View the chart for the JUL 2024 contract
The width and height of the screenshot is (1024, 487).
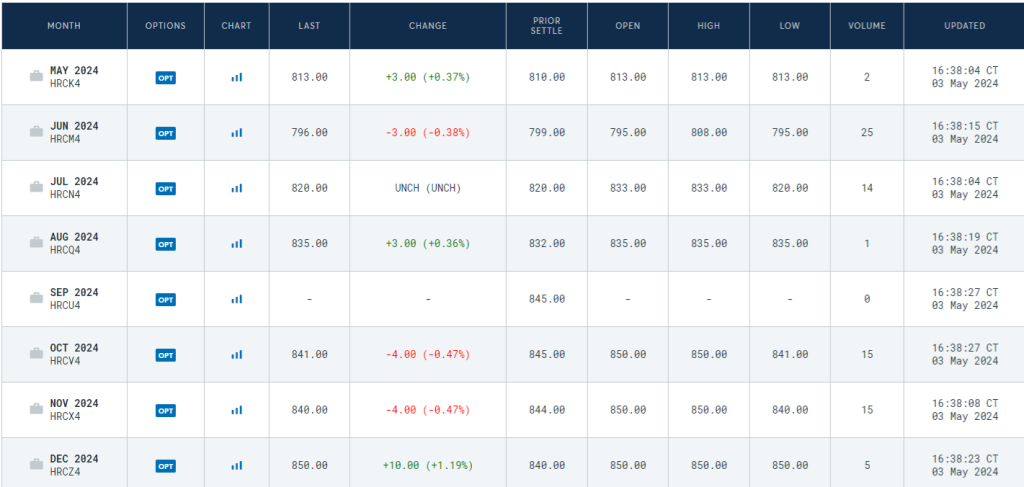[x=237, y=188]
